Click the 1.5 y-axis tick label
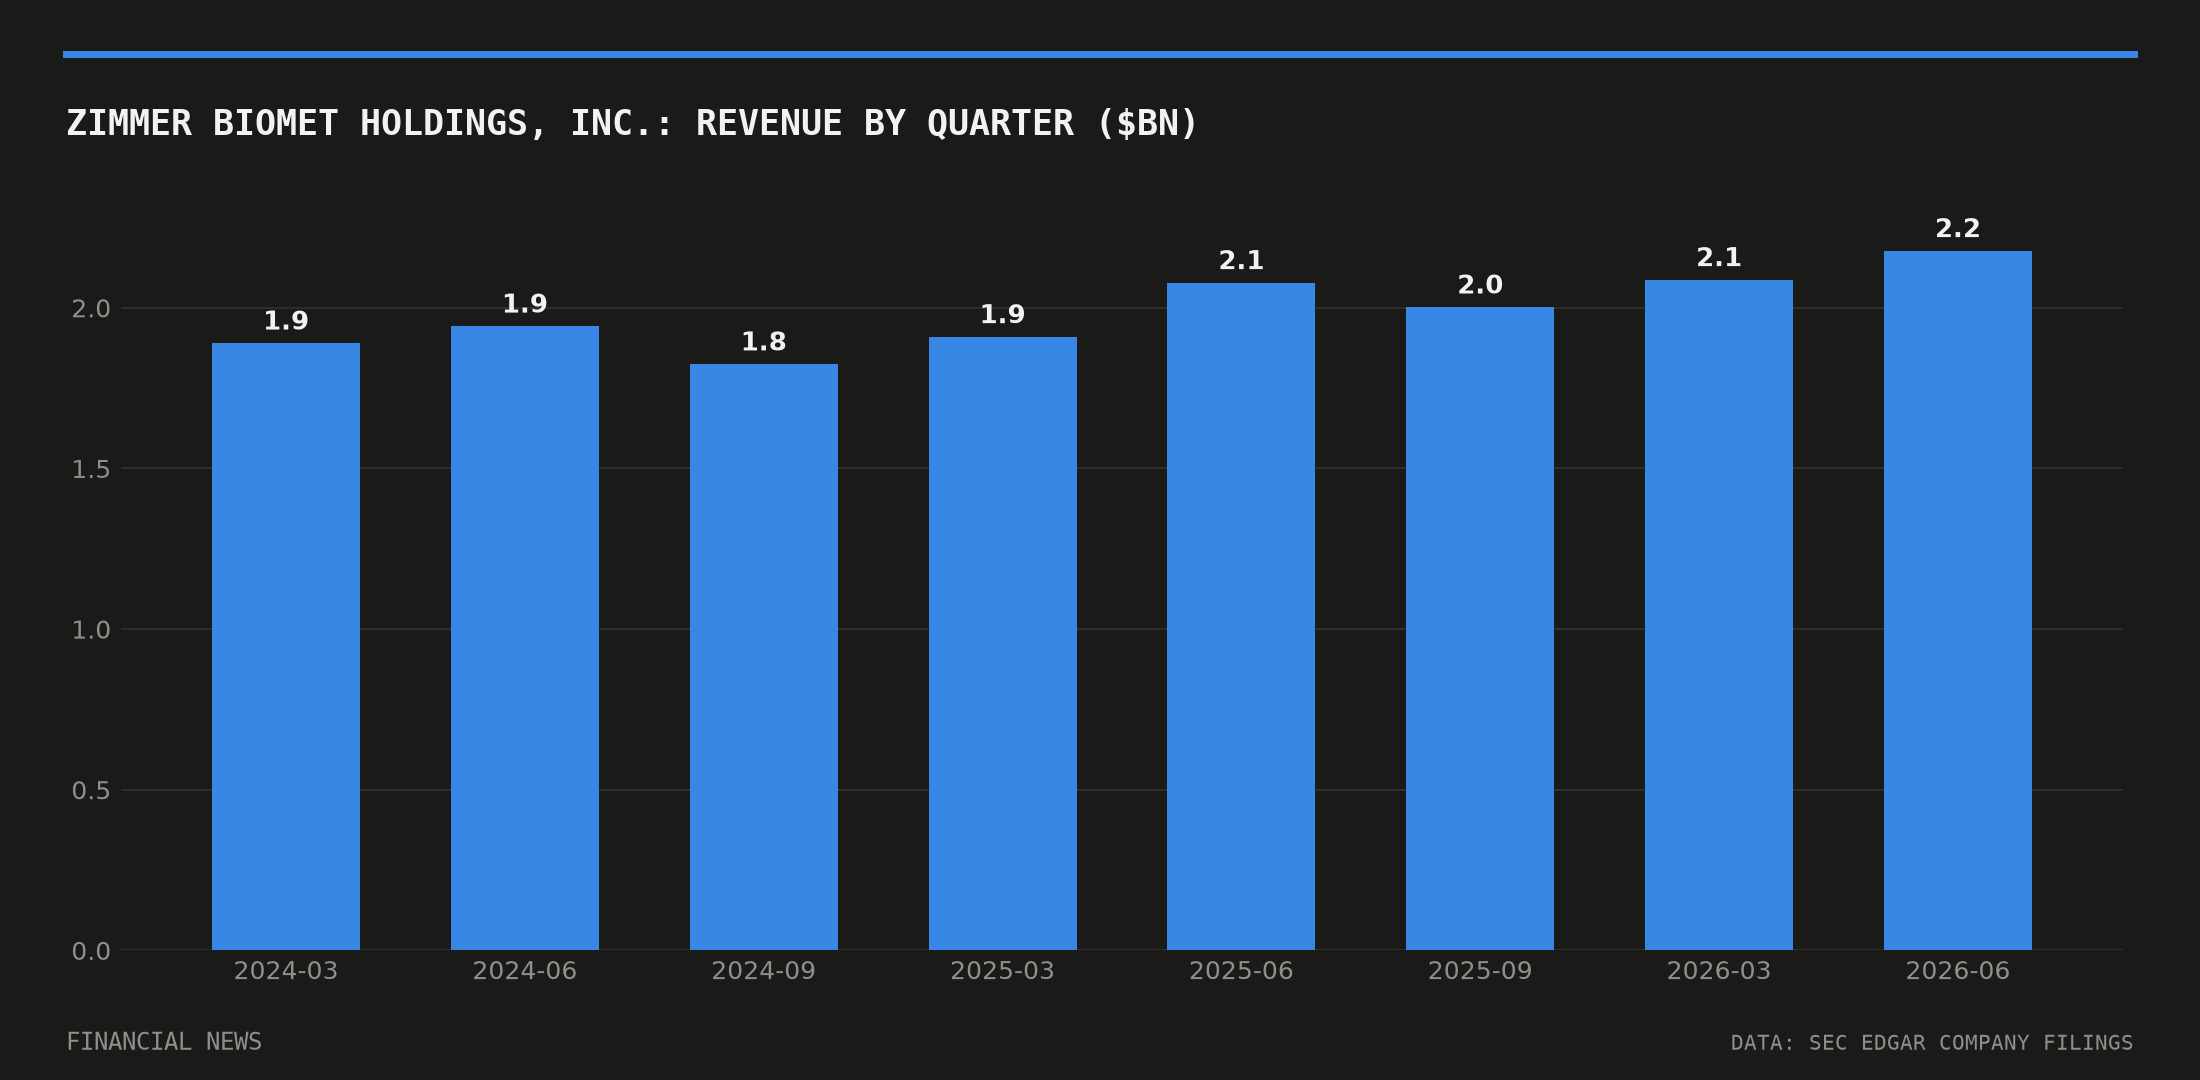Viewport: 2200px width, 1080px height. (x=91, y=469)
